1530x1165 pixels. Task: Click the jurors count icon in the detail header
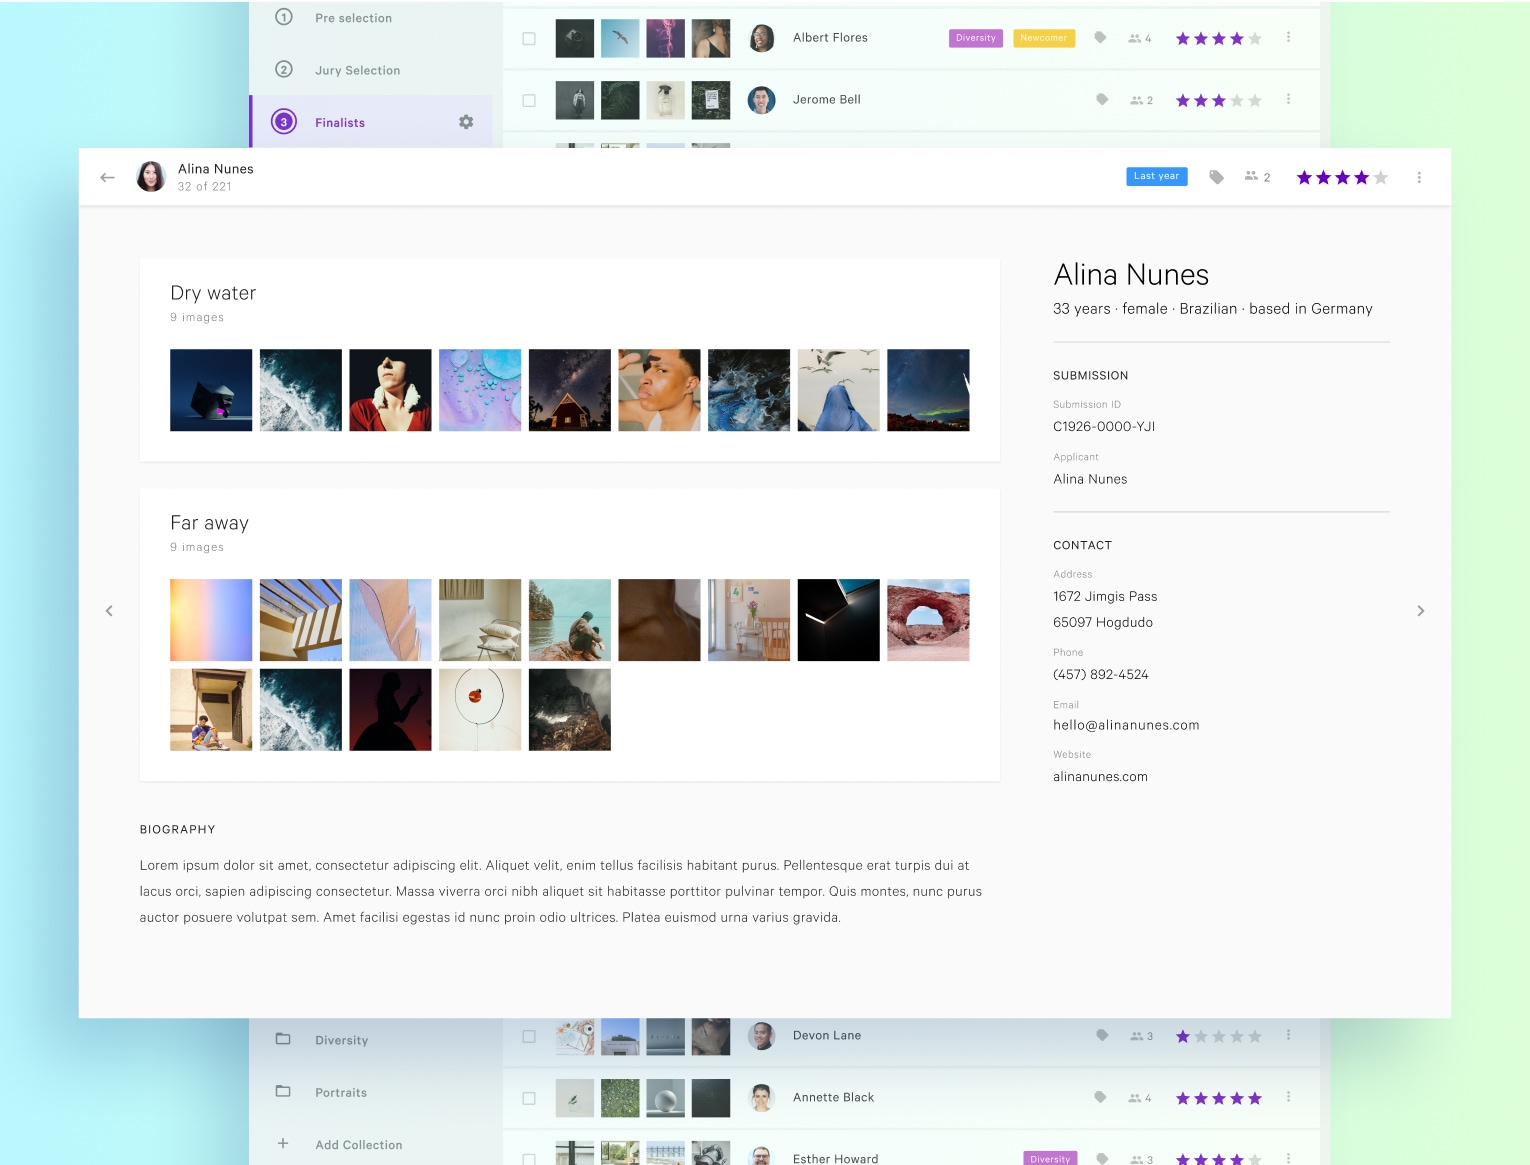pyautogui.click(x=1251, y=176)
